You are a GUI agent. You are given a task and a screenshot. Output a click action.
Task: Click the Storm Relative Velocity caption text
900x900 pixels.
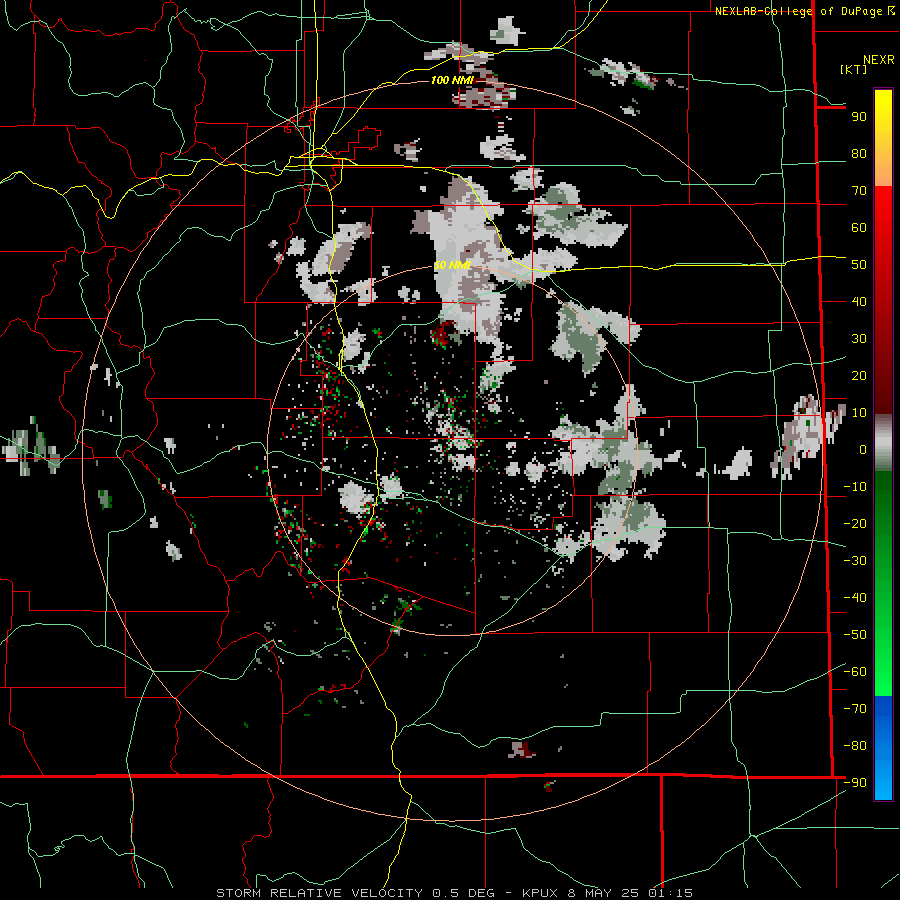point(454,893)
